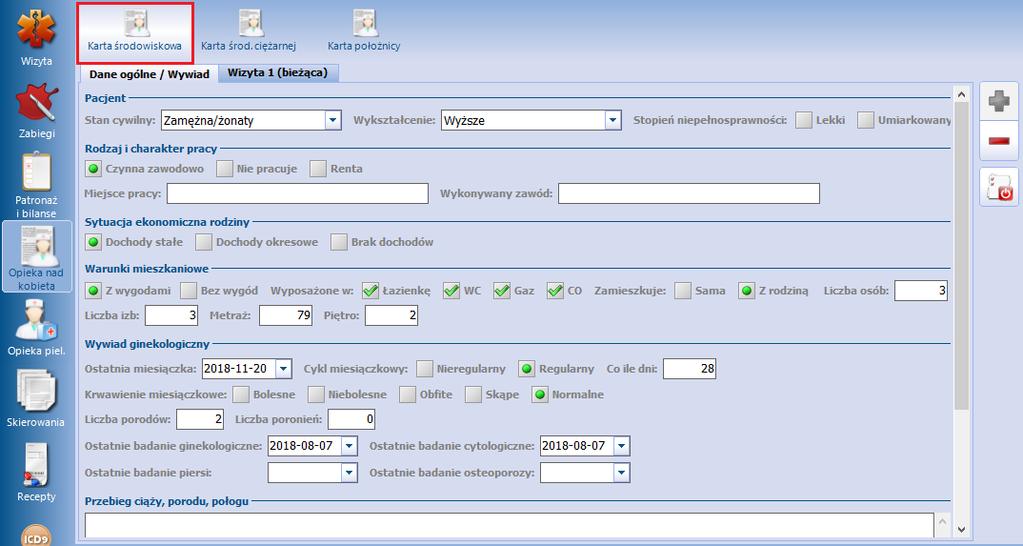
Task: Click the Liczba izb field
Action: (x=172, y=316)
